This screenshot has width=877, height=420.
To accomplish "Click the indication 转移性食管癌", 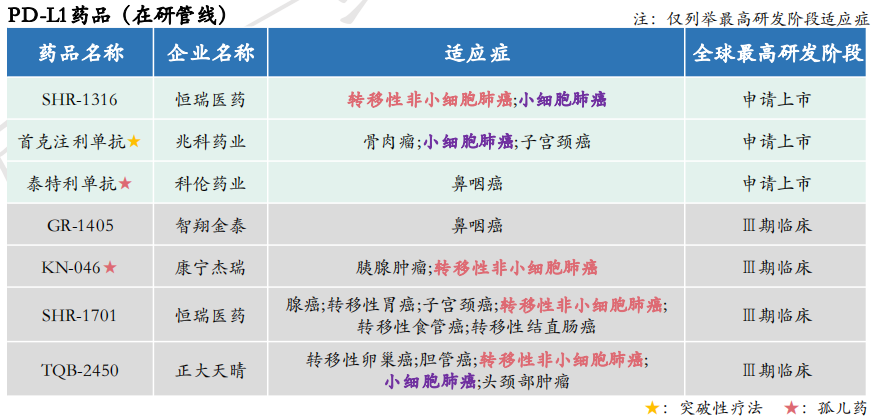I will pos(411,326).
